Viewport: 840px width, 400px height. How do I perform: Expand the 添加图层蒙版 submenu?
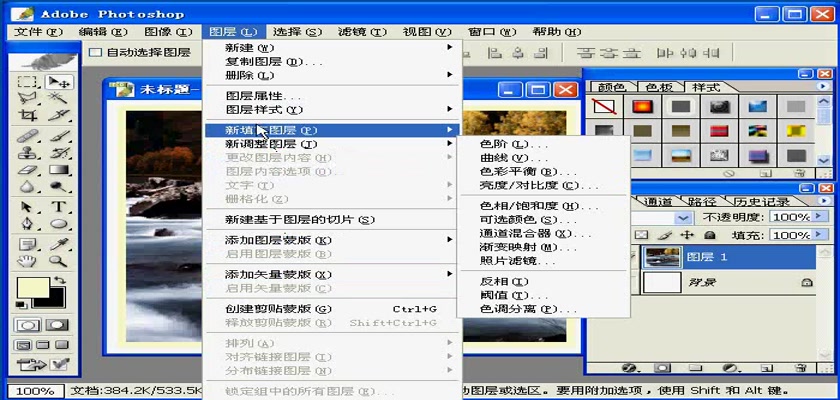[x=332, y=240]
